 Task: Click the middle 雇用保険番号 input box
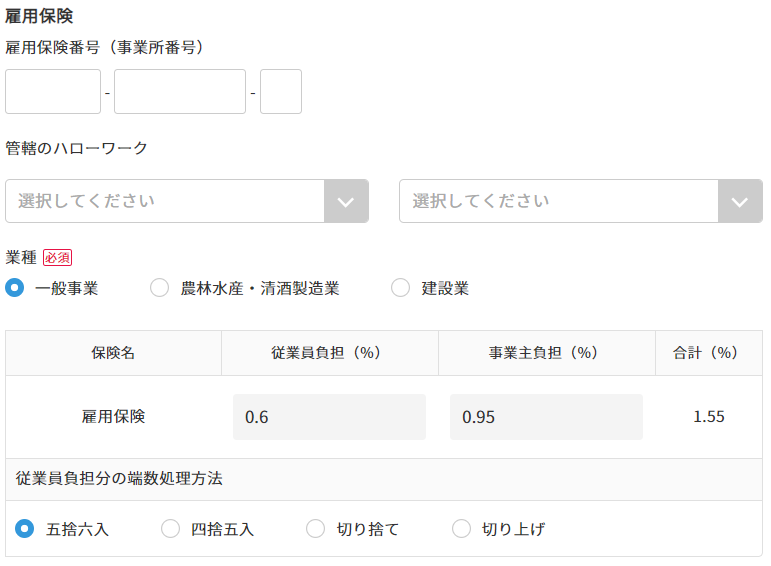[180, 92]
